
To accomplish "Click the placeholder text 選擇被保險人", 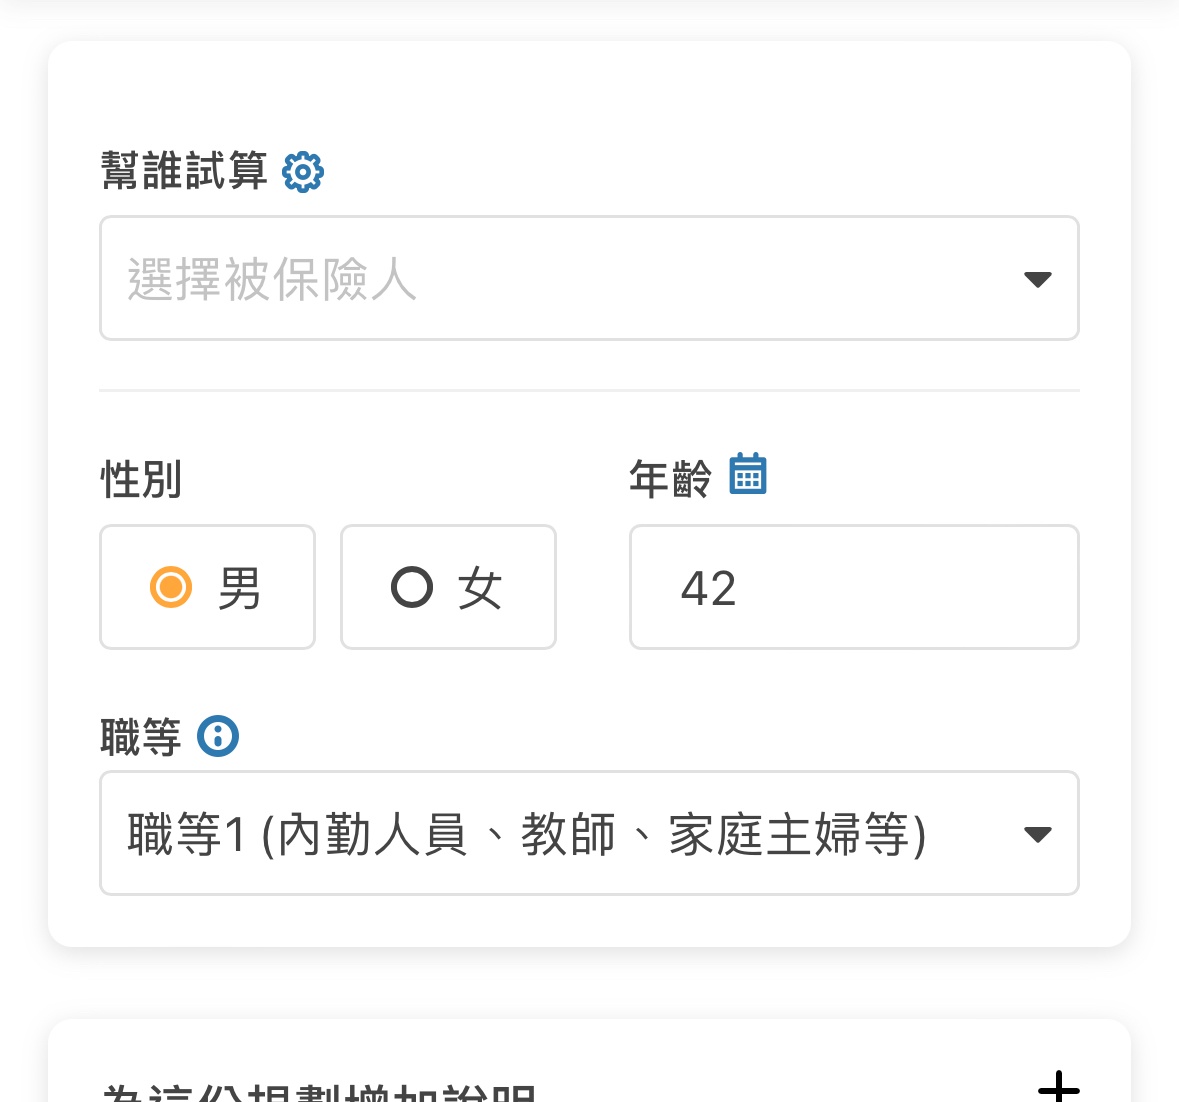I will [272, 279].
